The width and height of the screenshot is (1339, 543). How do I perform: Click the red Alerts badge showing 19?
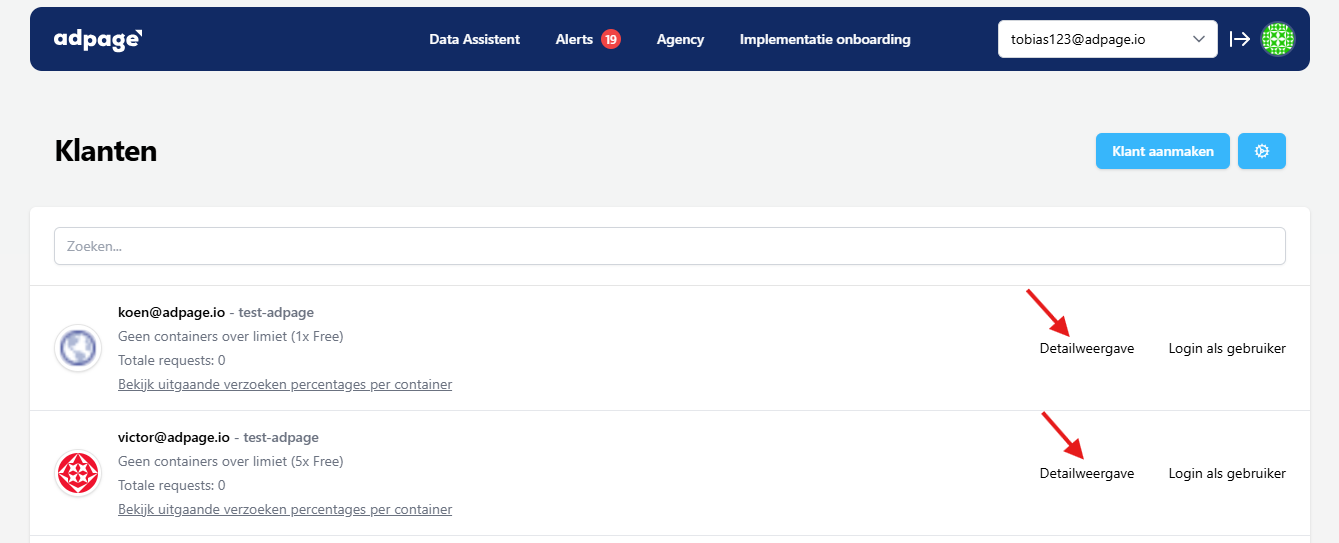[x=610, y=40]
